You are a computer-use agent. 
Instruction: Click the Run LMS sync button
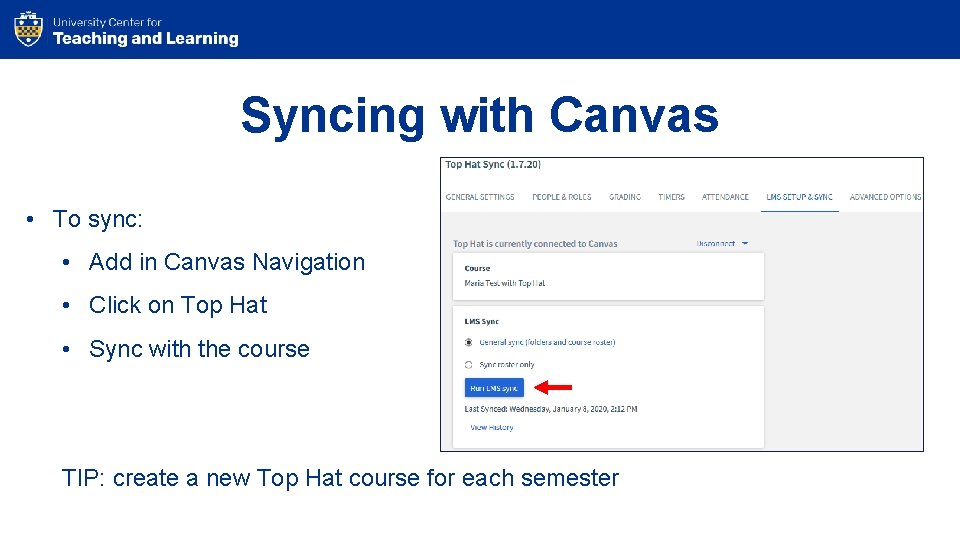pos(494,388)
